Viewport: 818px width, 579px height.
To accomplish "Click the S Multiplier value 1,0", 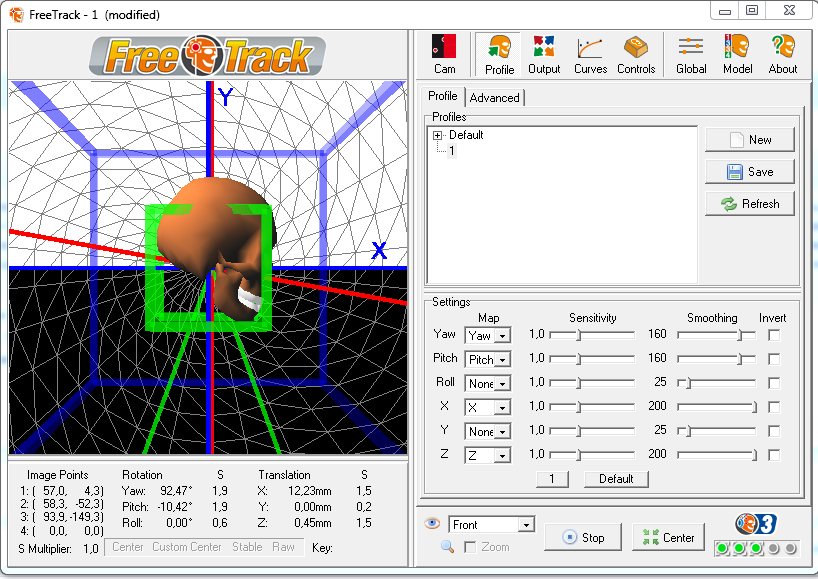I will 91,549.
